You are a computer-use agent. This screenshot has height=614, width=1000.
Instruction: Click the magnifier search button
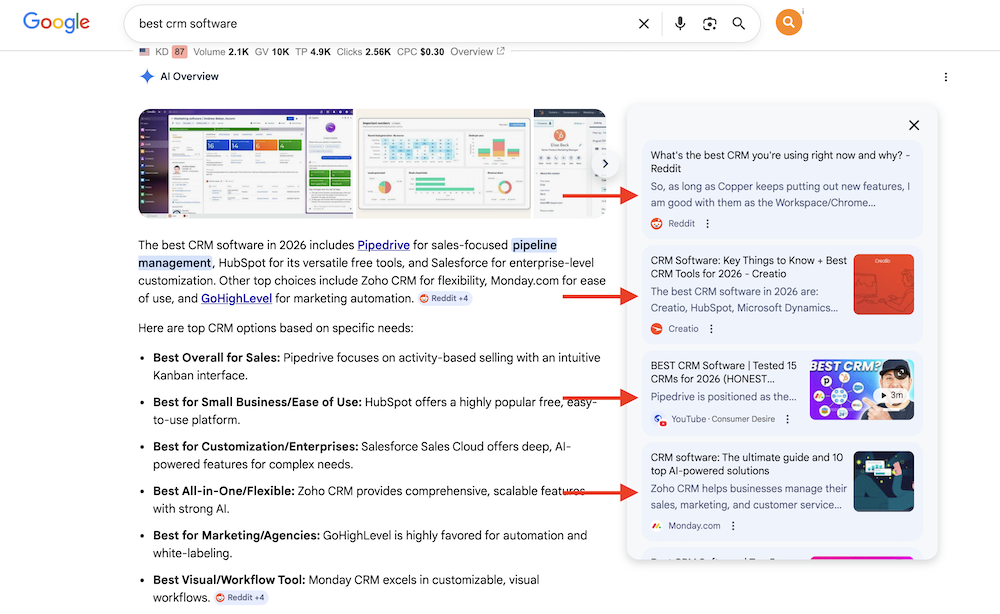coord(739,24)
